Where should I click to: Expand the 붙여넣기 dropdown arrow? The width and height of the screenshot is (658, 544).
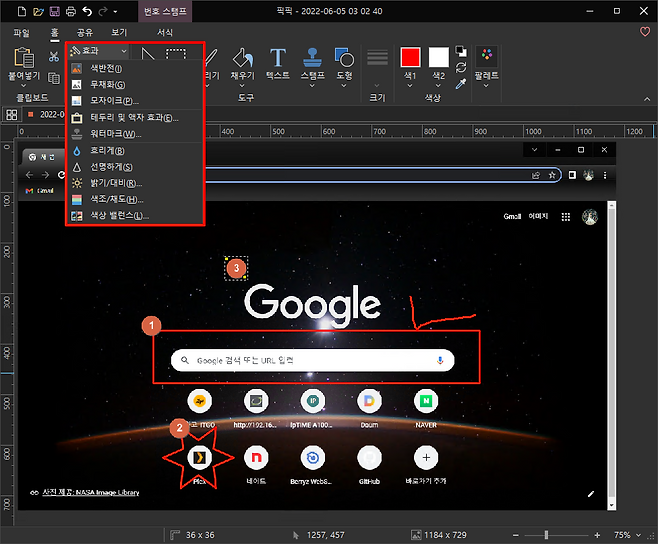pyautogui.click(x=24, y=85)
